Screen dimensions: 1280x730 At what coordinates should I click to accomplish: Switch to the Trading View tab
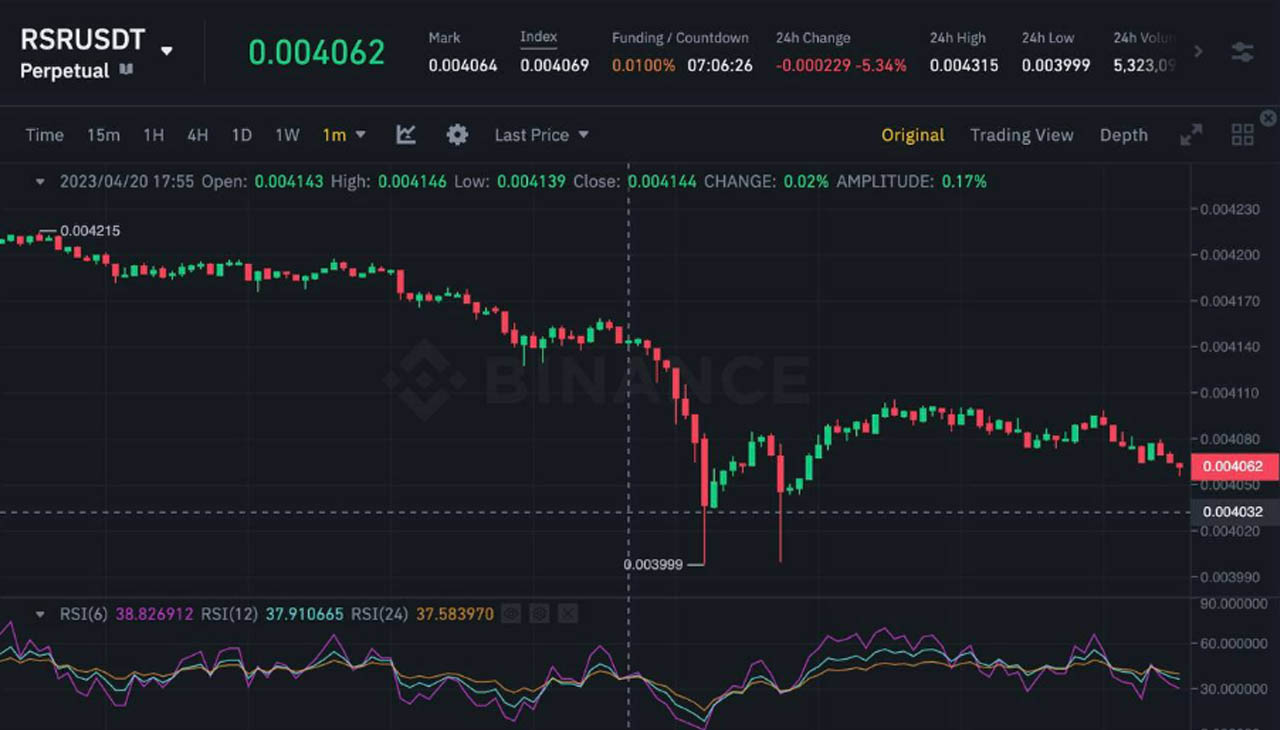(1022, 134)
